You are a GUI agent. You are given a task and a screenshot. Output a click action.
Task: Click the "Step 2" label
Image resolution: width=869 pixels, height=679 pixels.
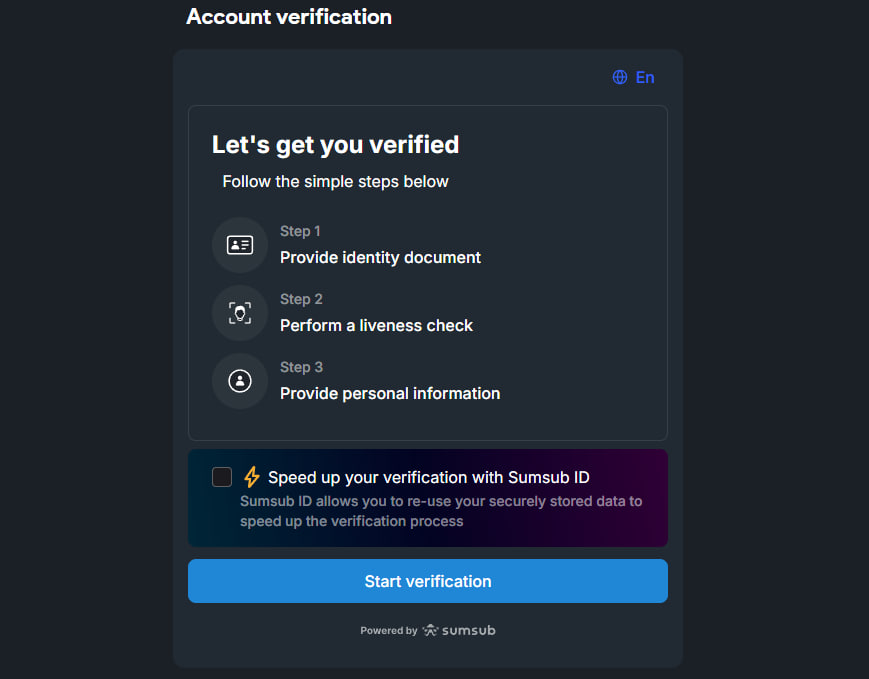coord(301,299)
